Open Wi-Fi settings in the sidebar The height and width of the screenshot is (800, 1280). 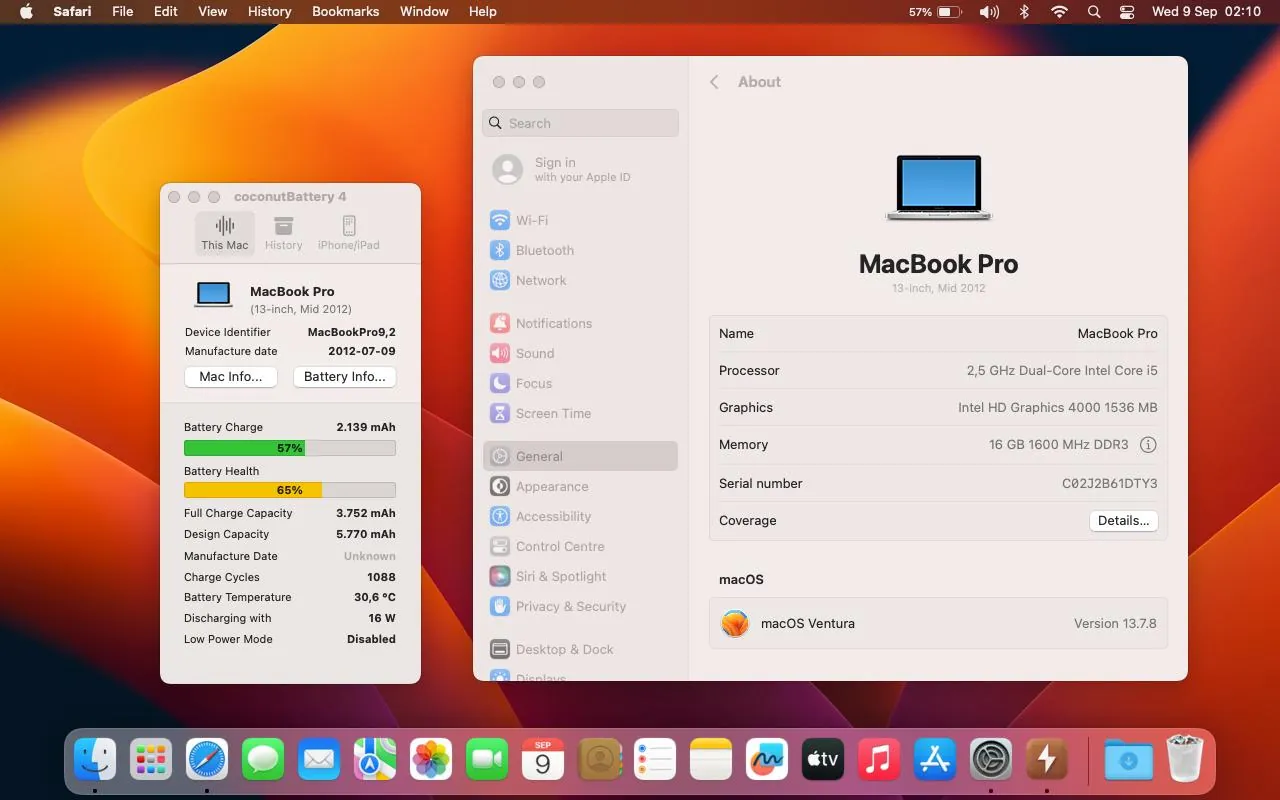click(580, 220)
